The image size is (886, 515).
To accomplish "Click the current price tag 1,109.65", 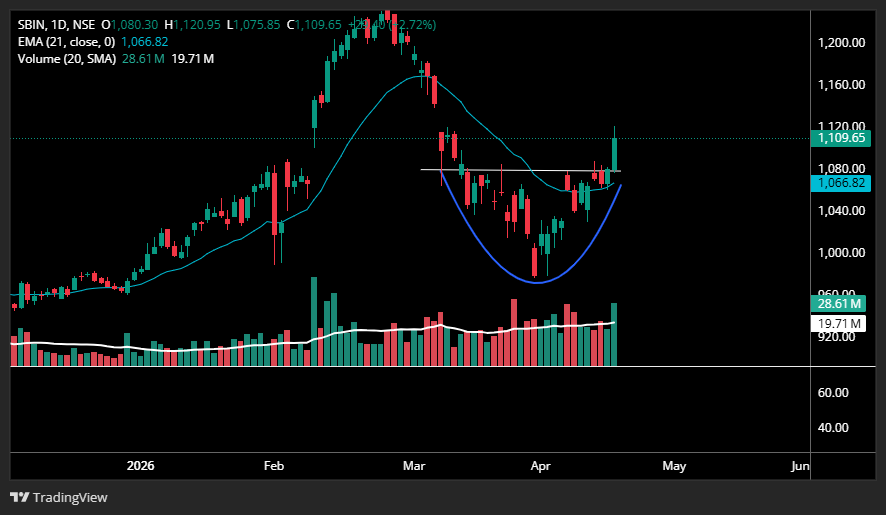I will 841,138.
